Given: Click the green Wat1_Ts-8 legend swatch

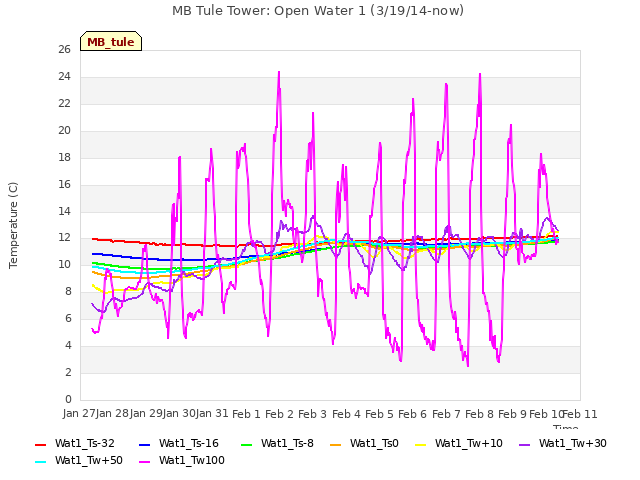Looking at the screenshot, I should (x=247, y=444).
